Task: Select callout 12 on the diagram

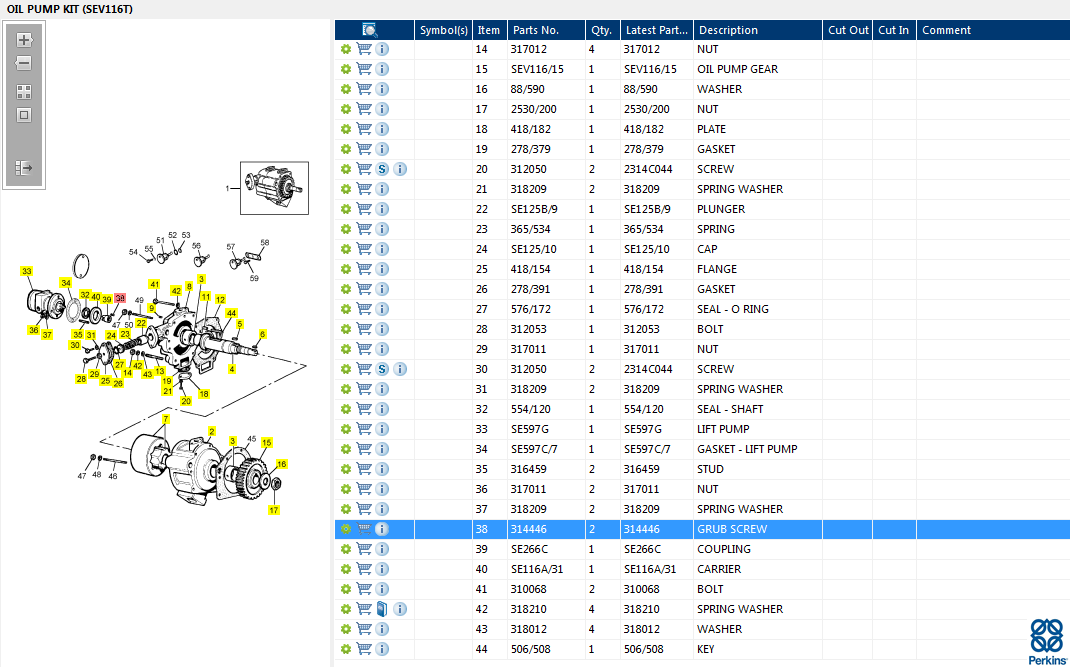Action: pyautogui.click(x=220, y=300)
